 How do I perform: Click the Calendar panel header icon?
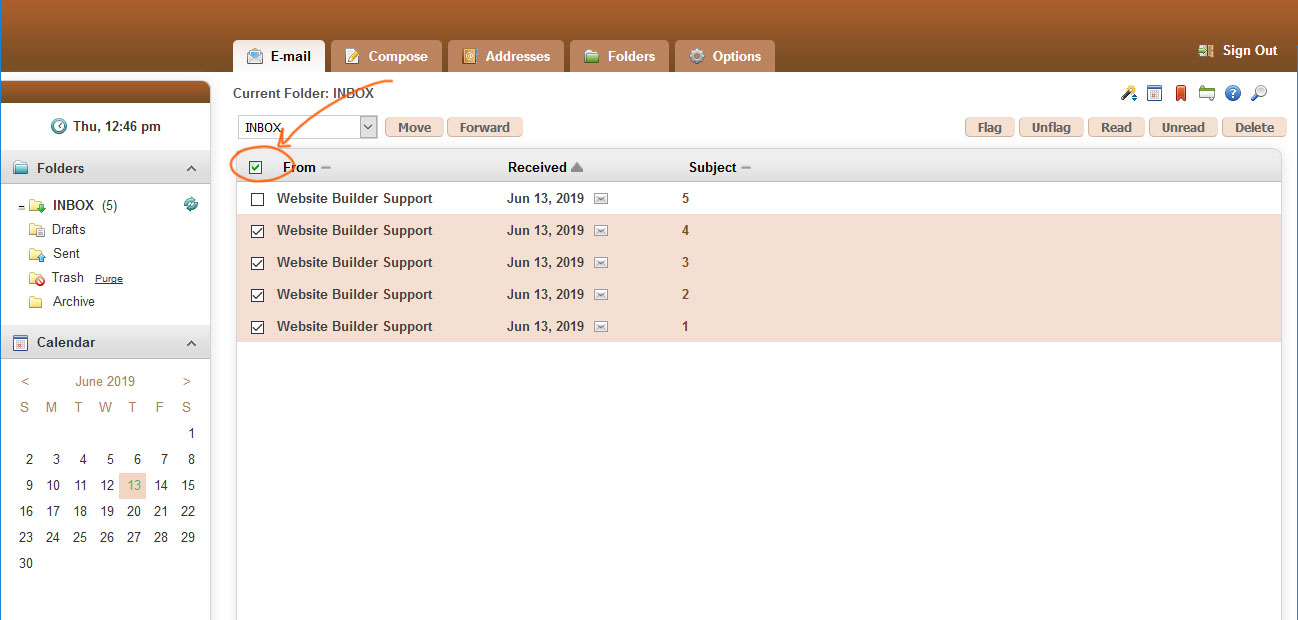pyautogui.click(x=21, y=343)
